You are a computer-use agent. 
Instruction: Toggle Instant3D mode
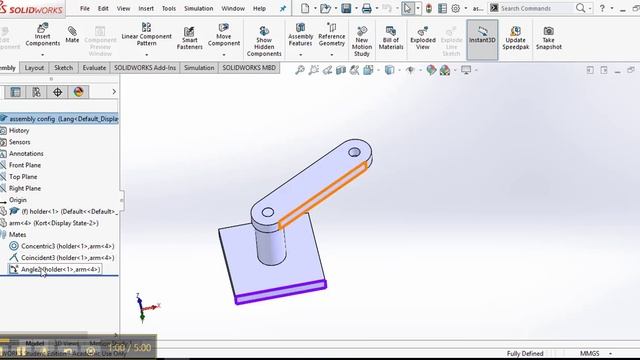pyautogui.click(x=482, y=40)
